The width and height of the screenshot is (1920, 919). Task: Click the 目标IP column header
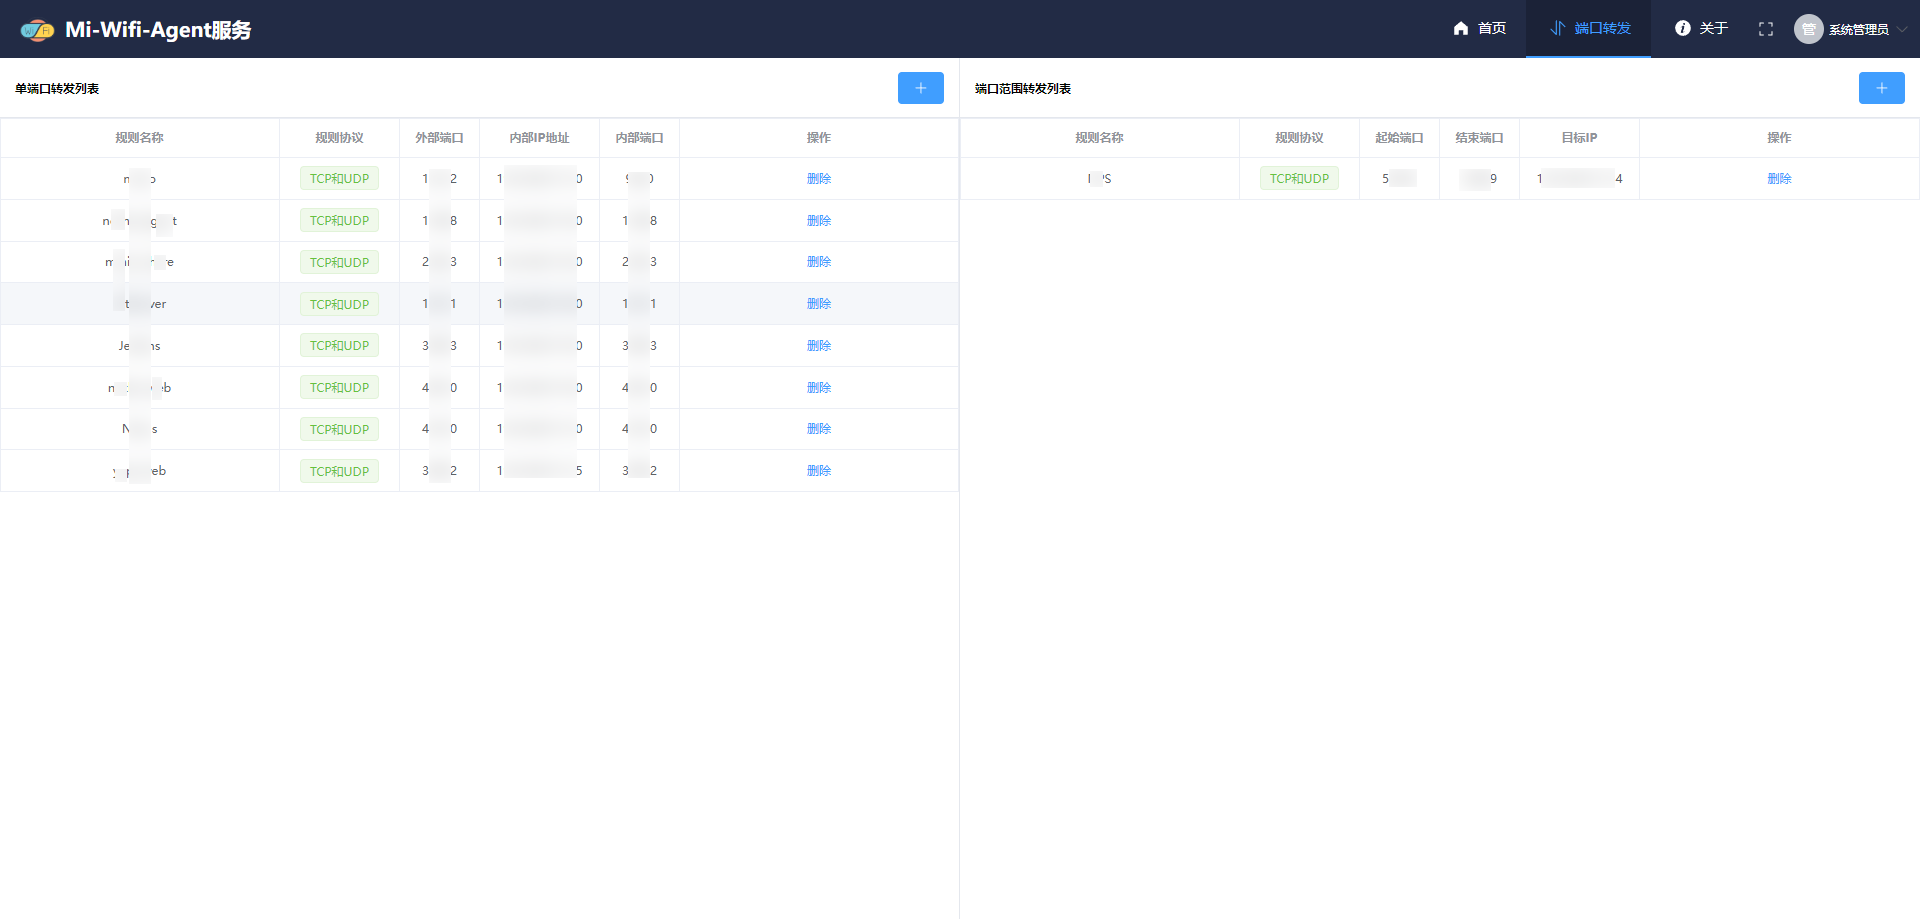click(x=1579, y=138)
